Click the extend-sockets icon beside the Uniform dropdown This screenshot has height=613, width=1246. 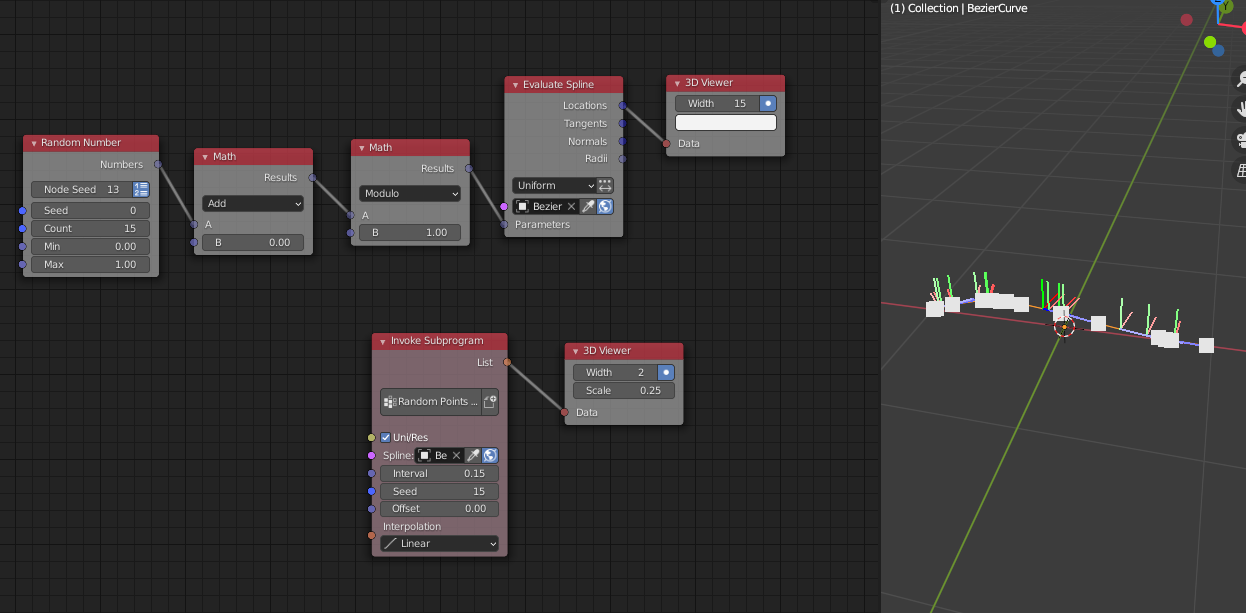(605, 186)
